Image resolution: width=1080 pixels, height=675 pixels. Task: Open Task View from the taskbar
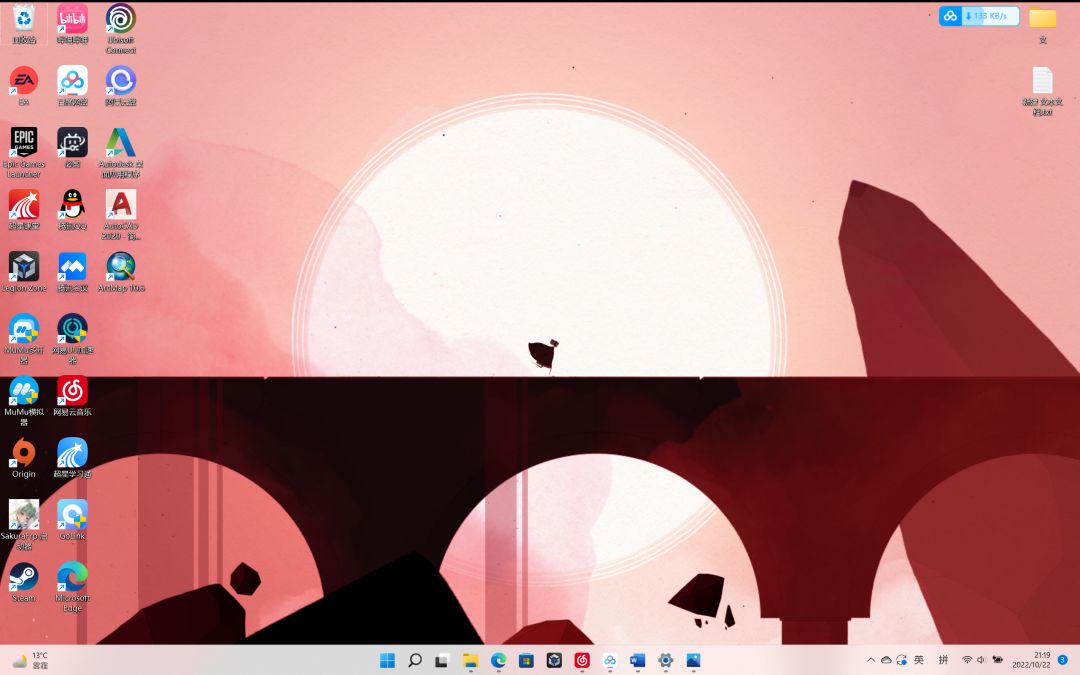tap(442, 661)
